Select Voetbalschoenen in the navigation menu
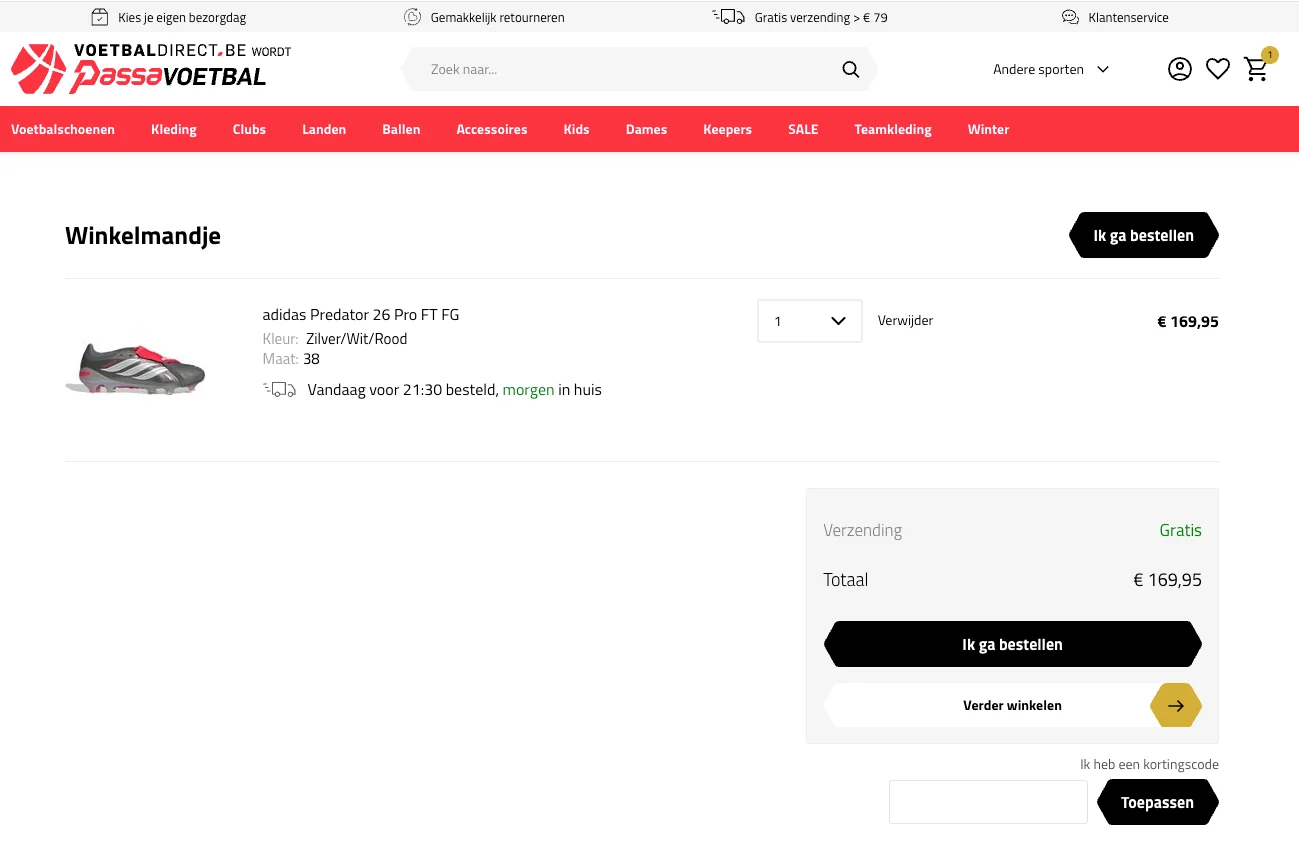Image resolution: width=1299 pixels, height=849 pixels. 63,129
